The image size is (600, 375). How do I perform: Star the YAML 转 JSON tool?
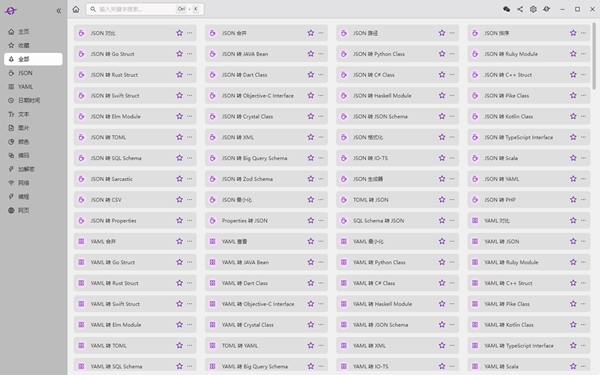(x=573, y=241)
